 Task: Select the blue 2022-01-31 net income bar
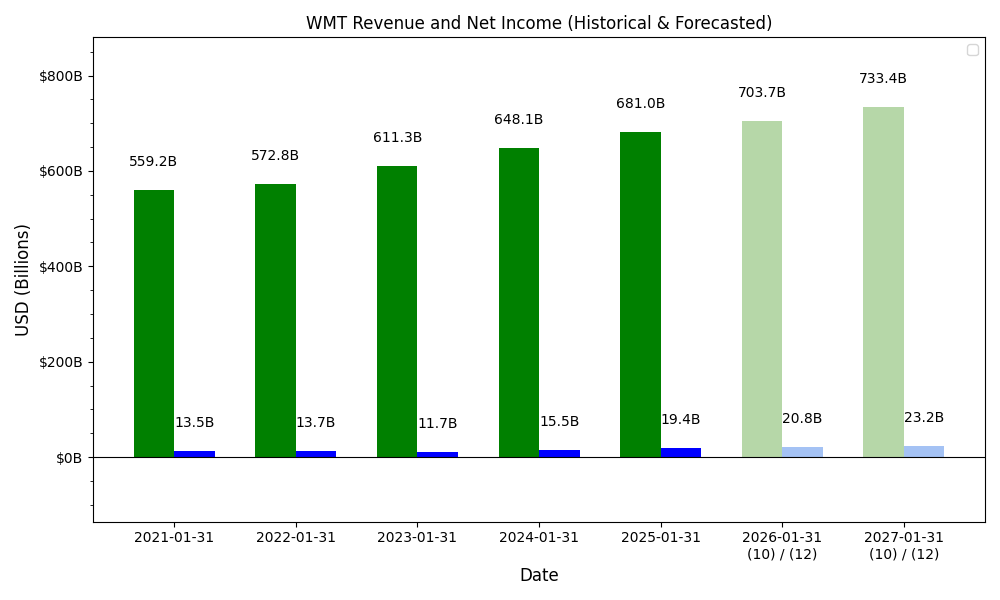pyautogui.click(x=316, y=454)
